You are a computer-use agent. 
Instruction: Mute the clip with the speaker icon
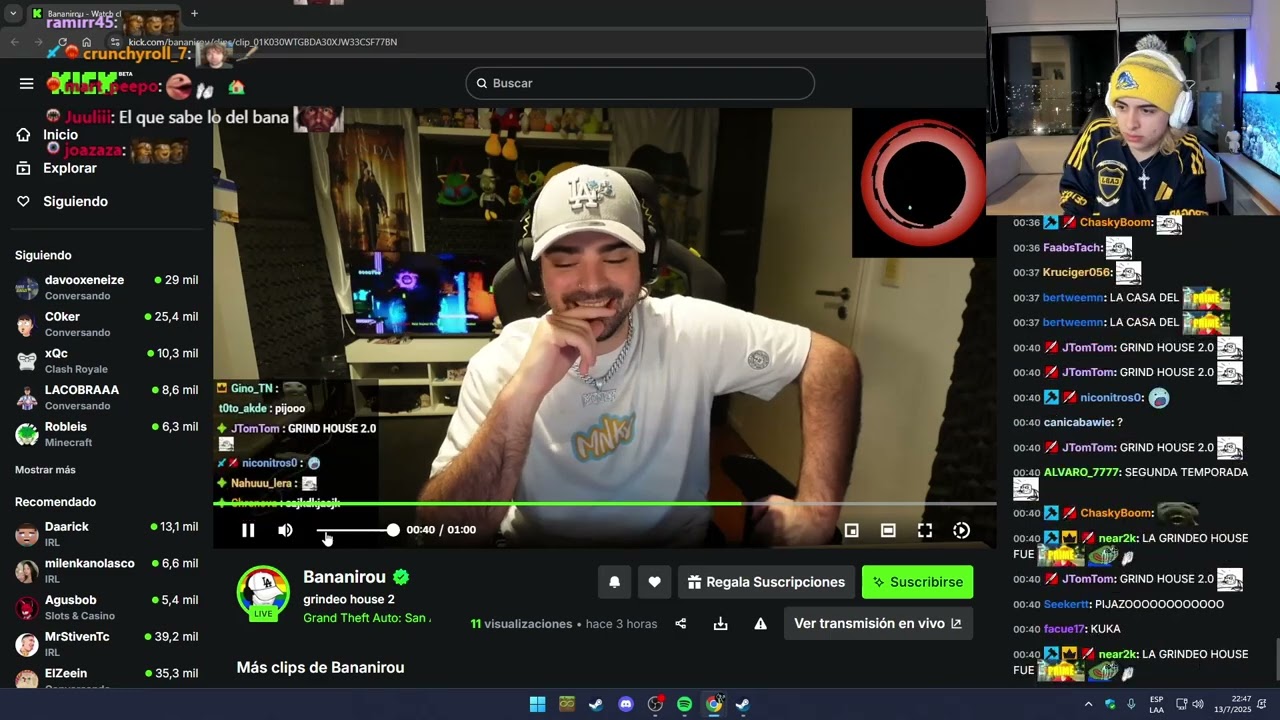coord(285,530)
